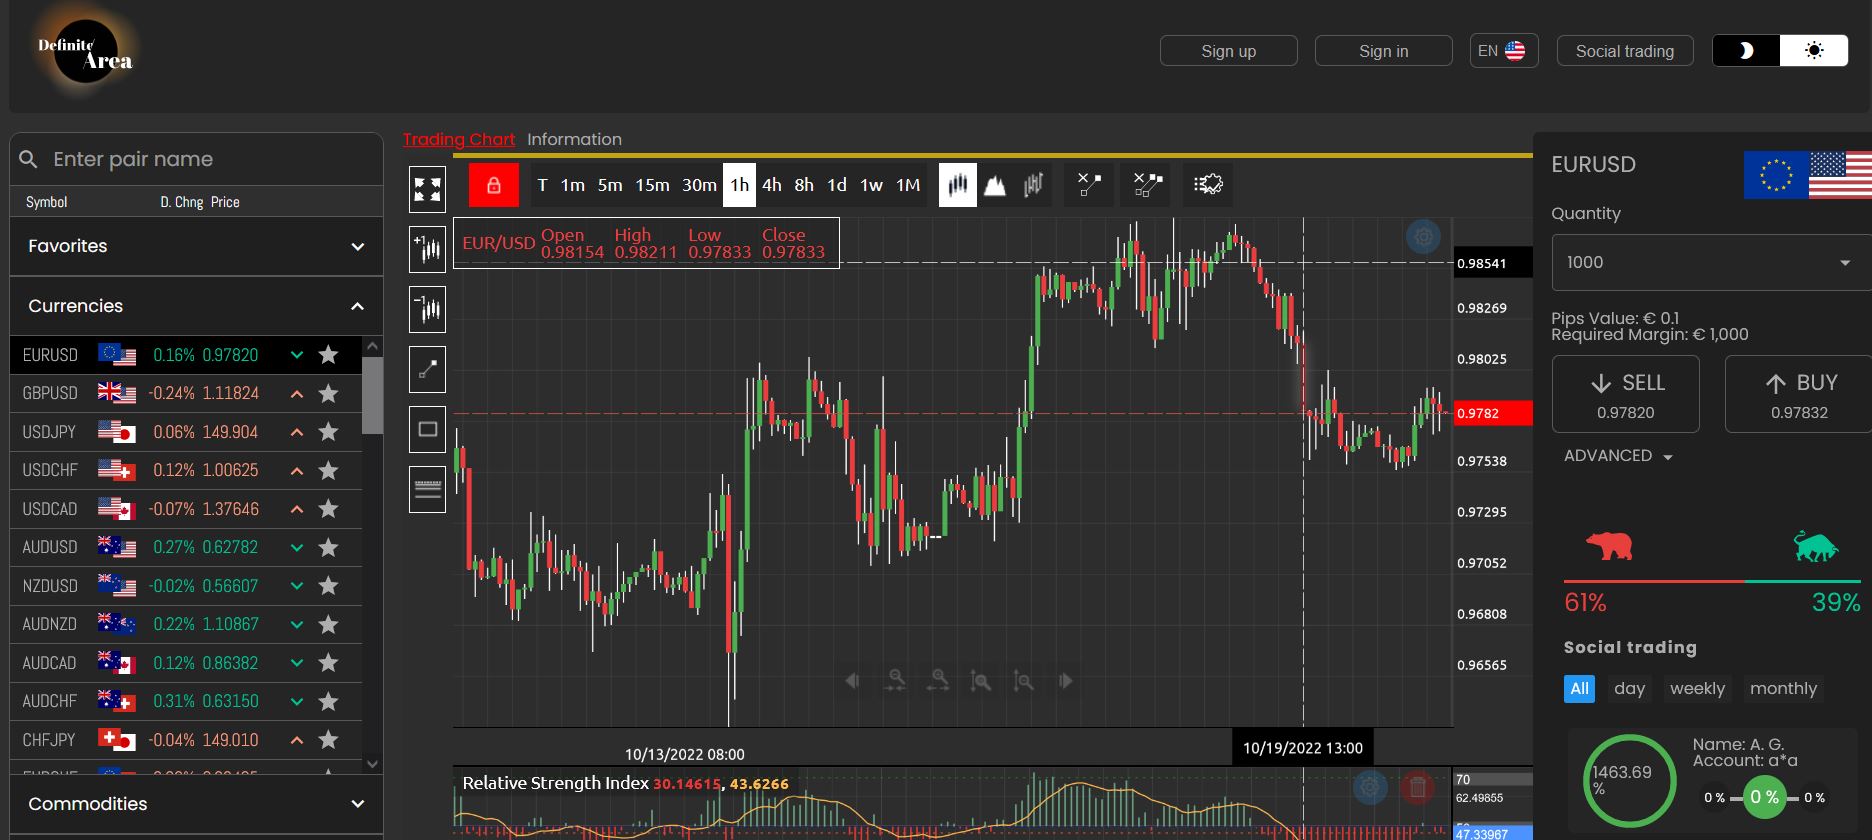Zoom in horizontally on the chart

tap(939, 681)
